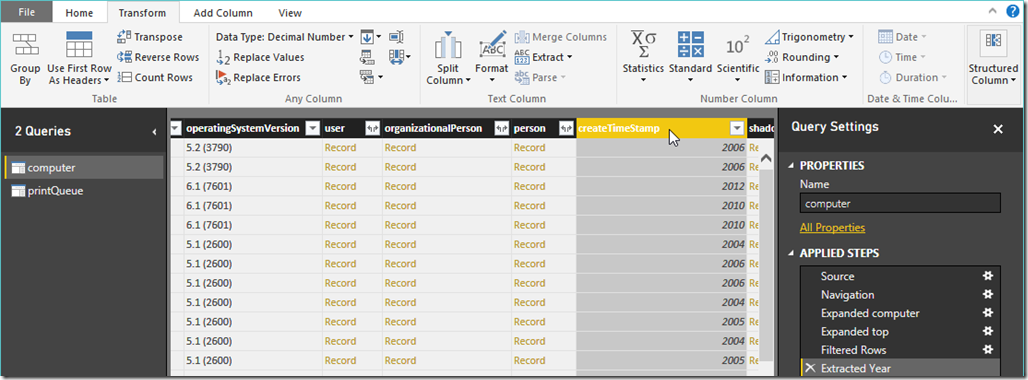Click the Pivot Column icon
The image size is (1028, 380).
(x=368, y=58)
